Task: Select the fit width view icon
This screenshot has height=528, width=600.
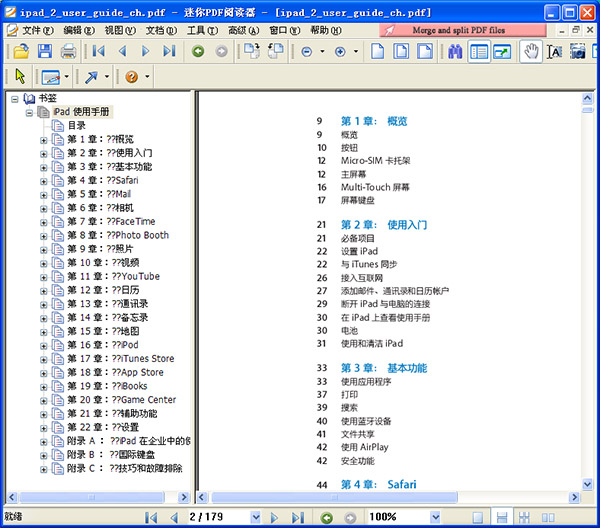Action: click(425, 51)
